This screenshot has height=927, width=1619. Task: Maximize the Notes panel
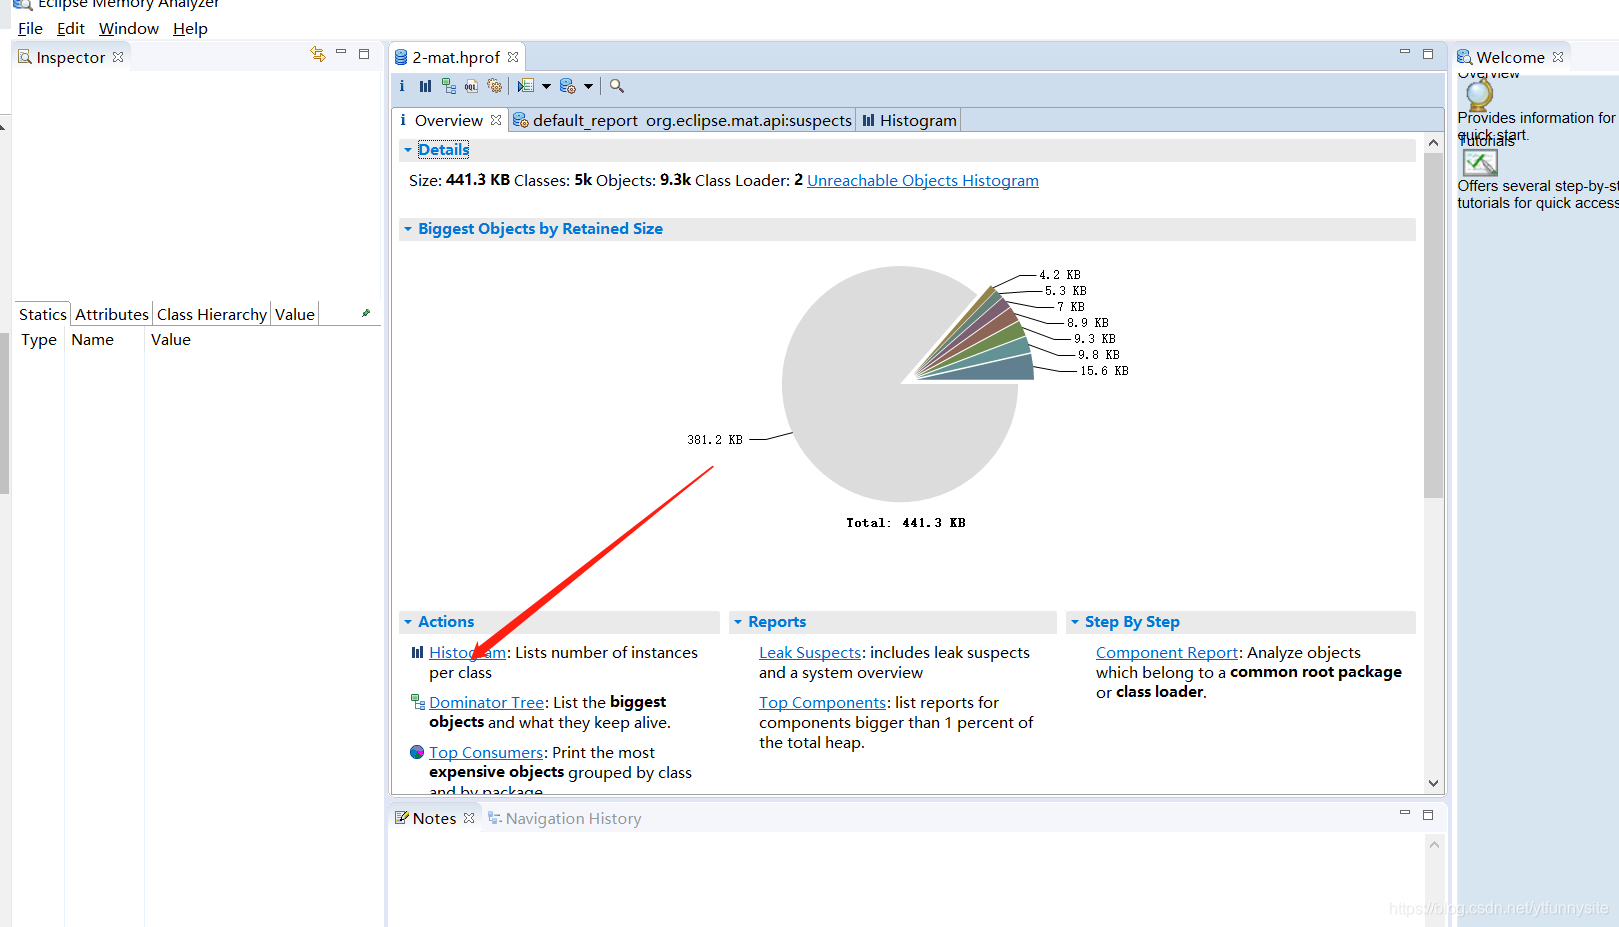tap(1428, 815)
